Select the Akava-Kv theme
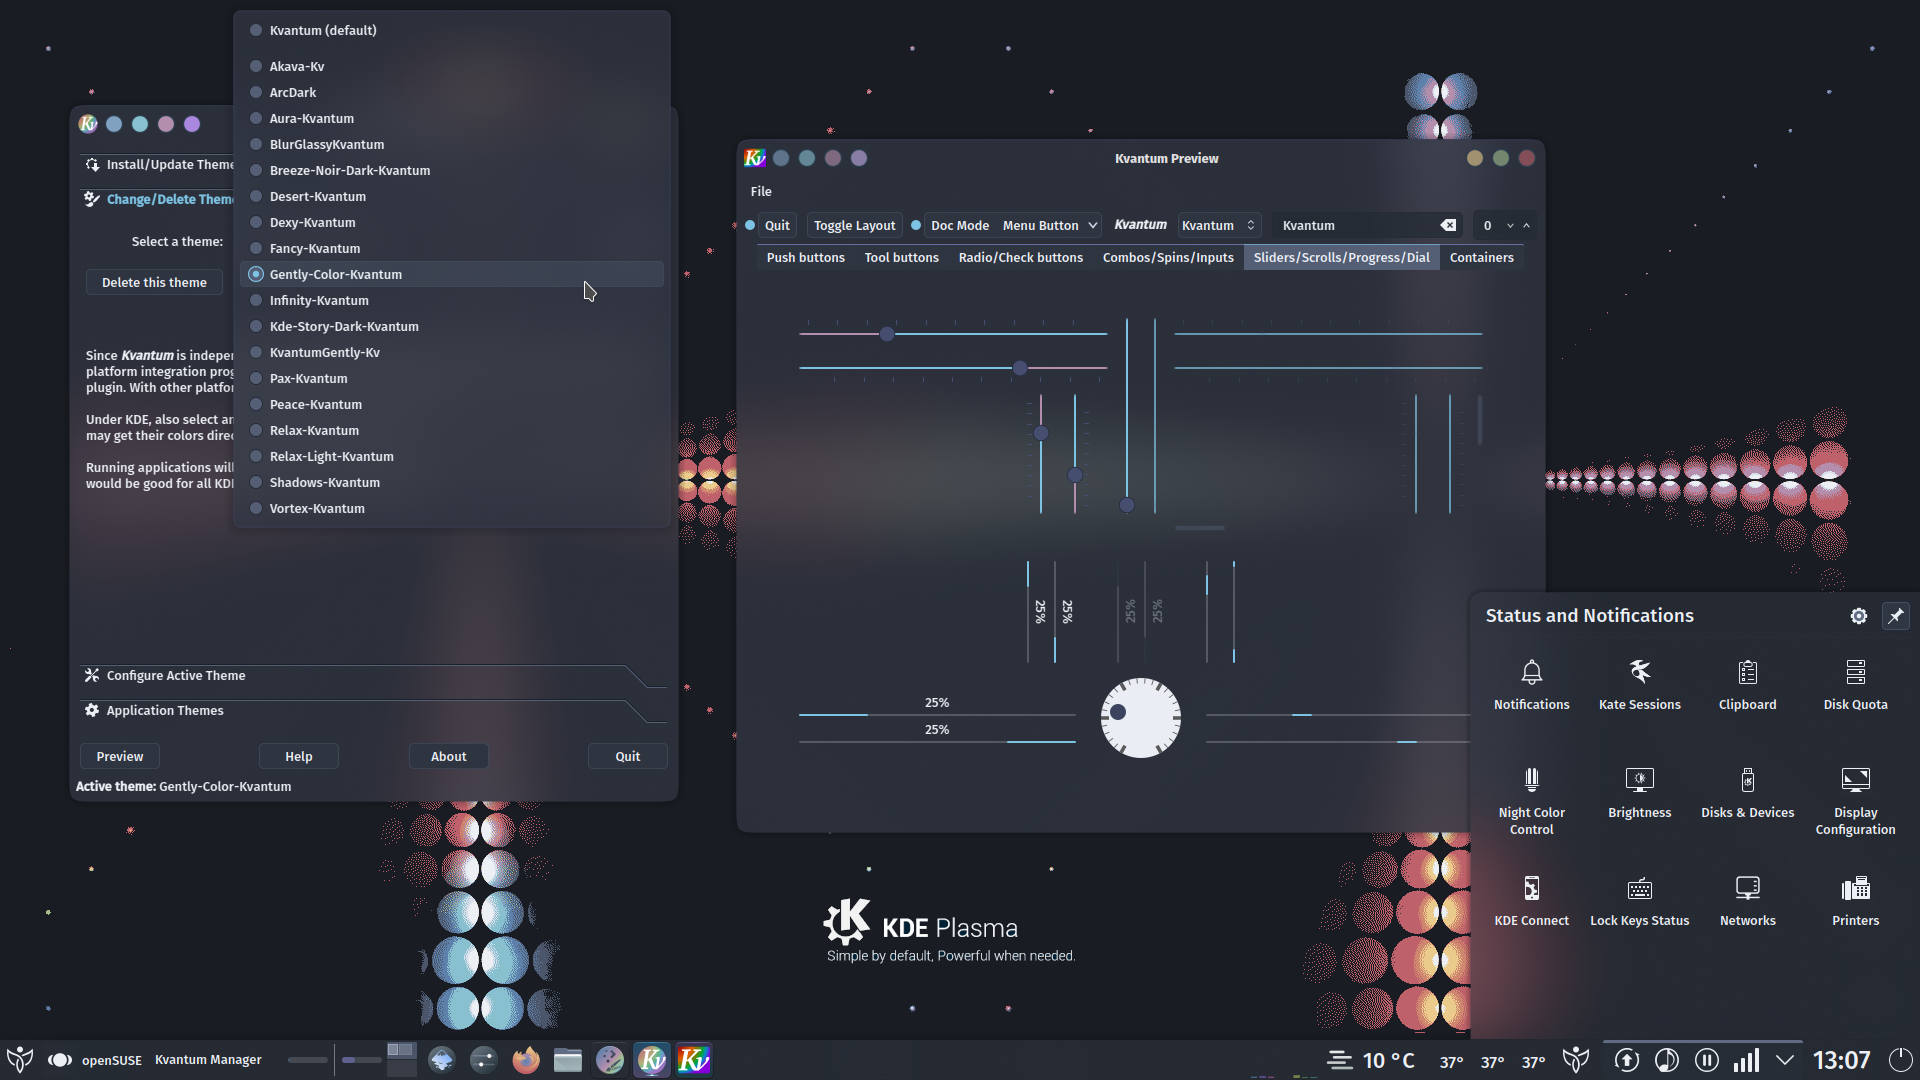1920x1080 pixels. tap(452, 66)
